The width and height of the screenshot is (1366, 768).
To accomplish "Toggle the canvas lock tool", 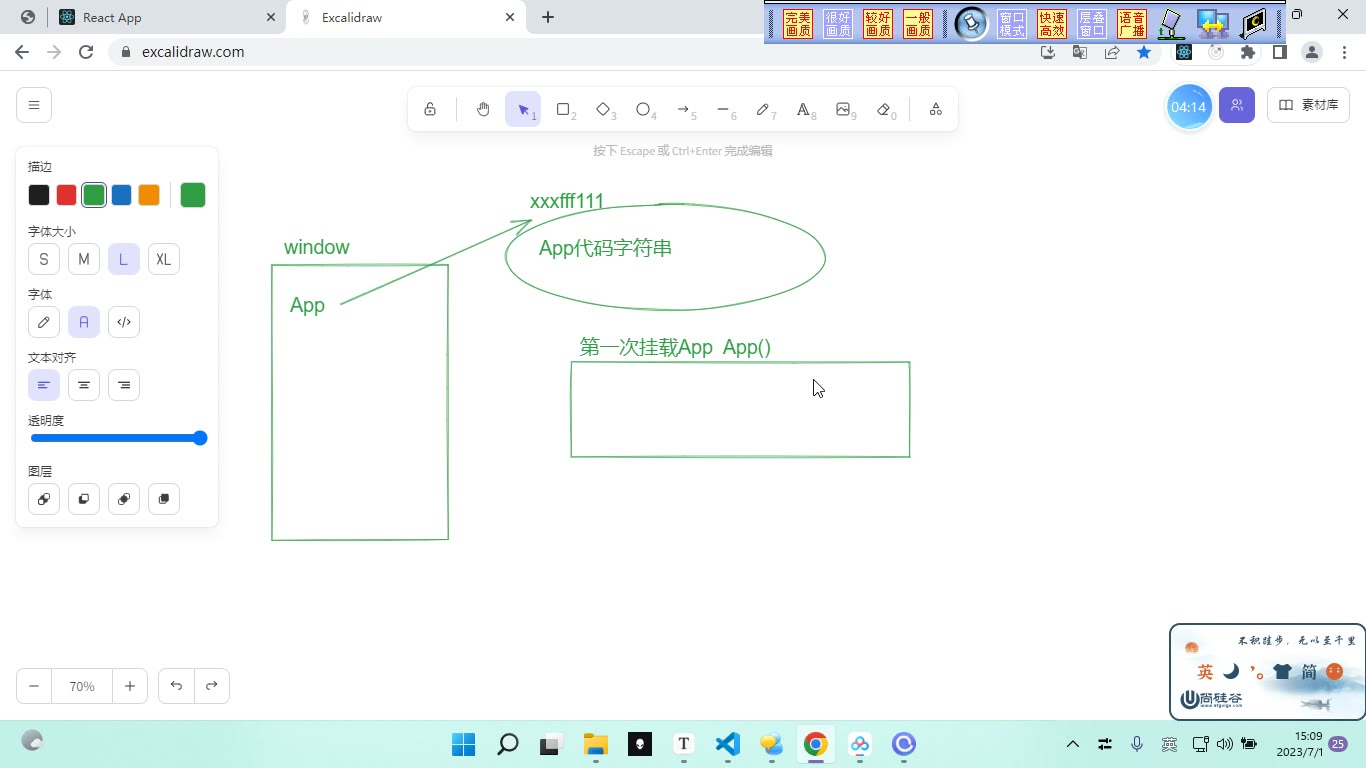I will pos(430,109).
